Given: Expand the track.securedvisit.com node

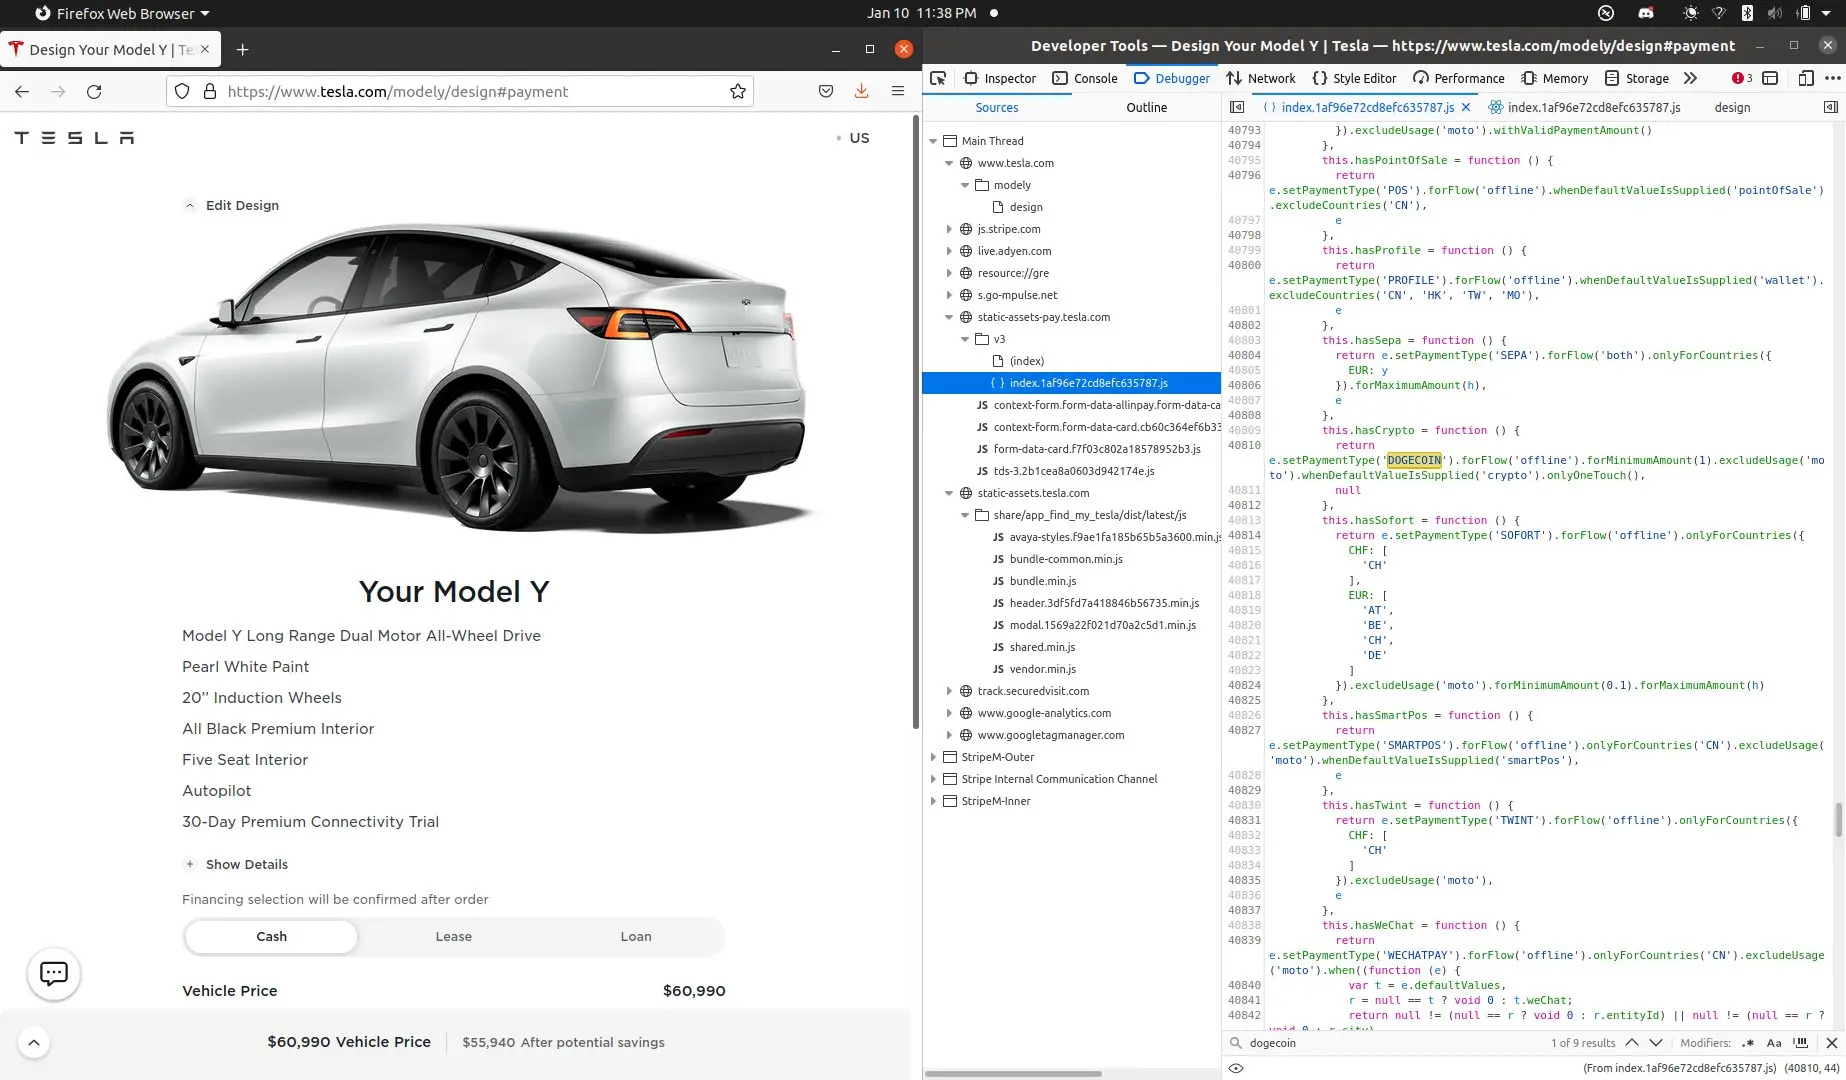Looking at the screenshot, I should click(x=949, y=691).
